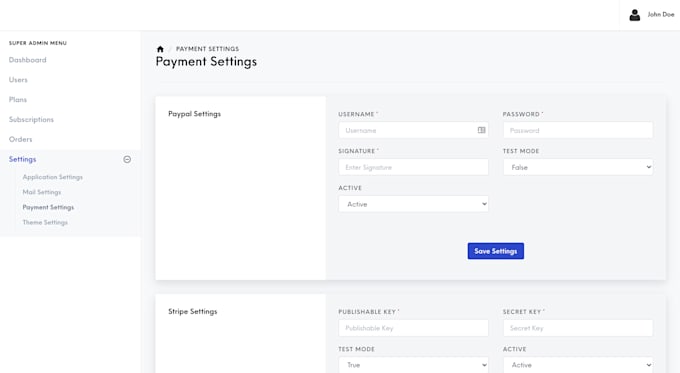Screen dimensions: 680x373
Task: Click the PAYMENT SETTINGS breadcrumb text
Action: tap(207, 49)
